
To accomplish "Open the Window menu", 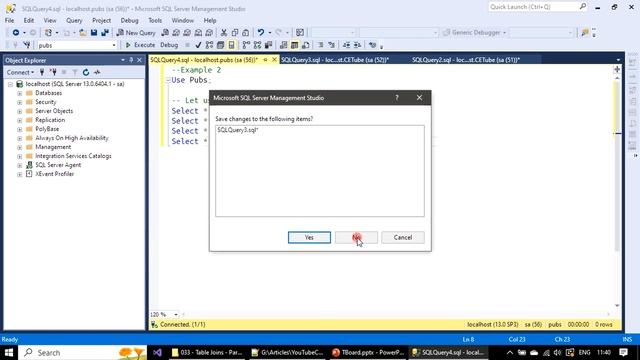I will (182, 20).
